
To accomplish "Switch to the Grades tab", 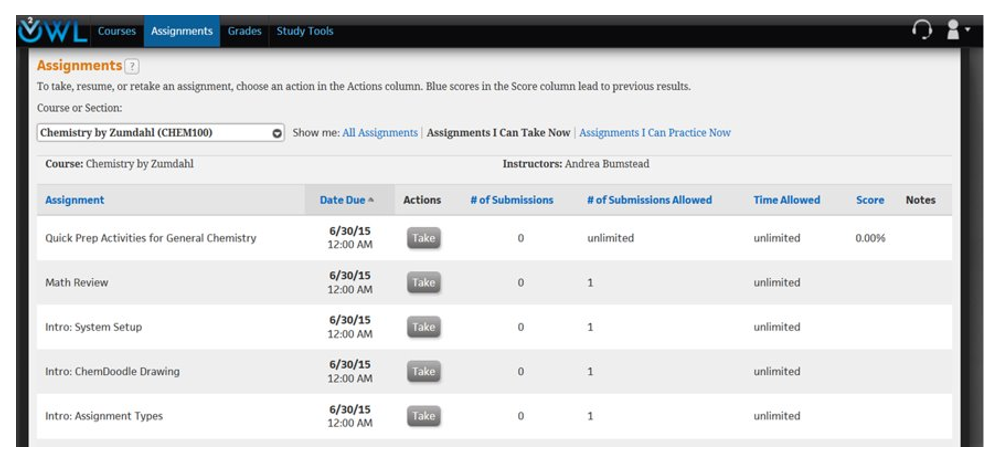I will click(x=244, y=31).
